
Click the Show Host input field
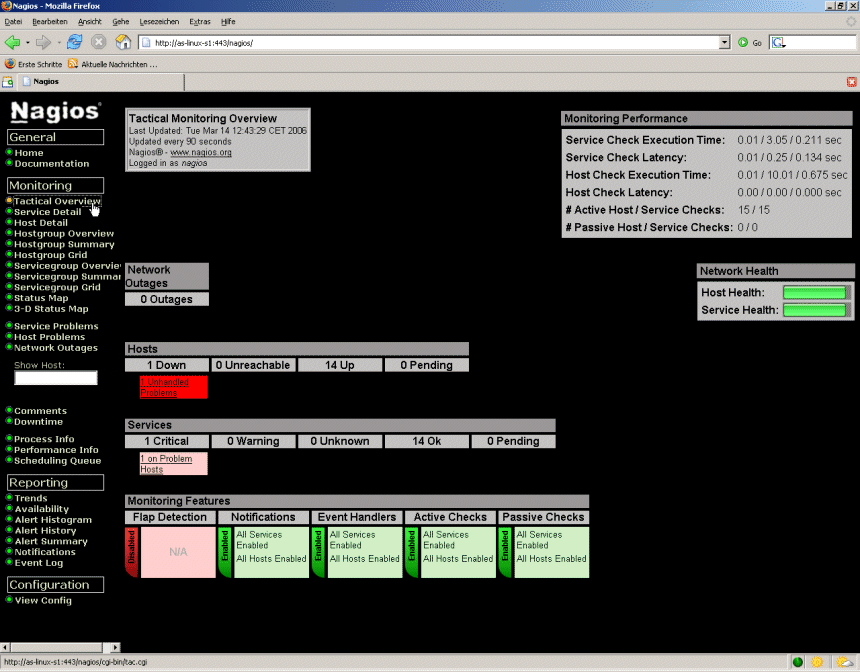pos(55,378)
